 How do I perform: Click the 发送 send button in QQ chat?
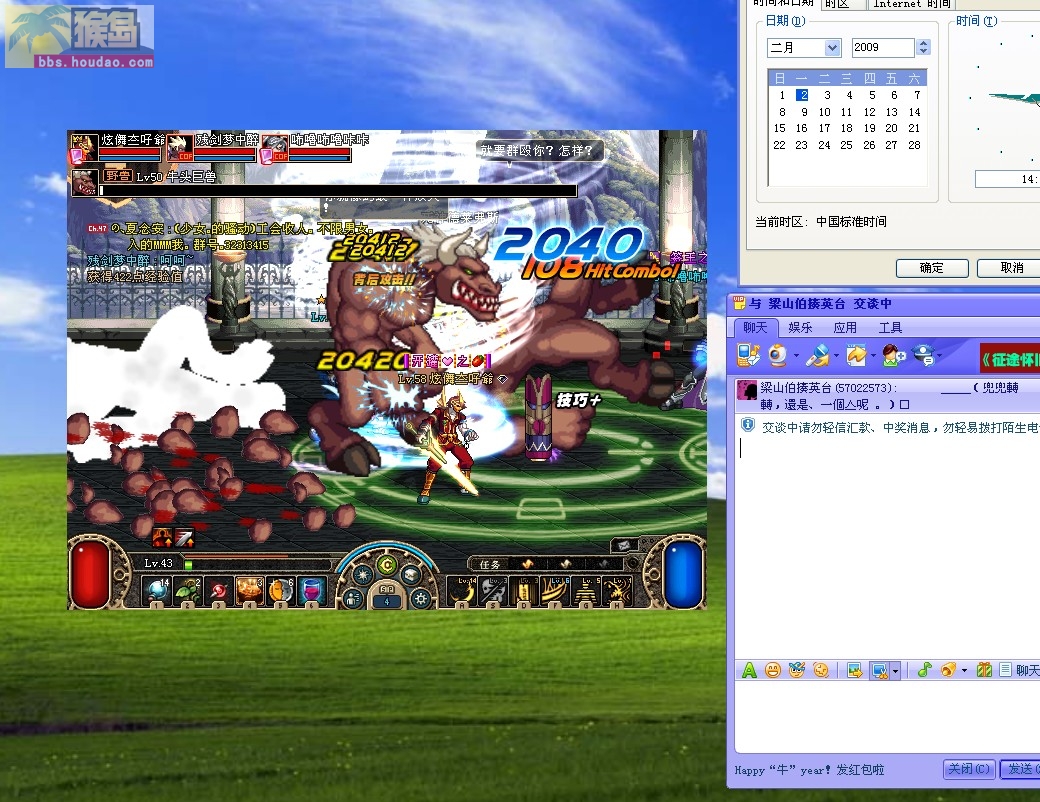tap(1020, 769)
